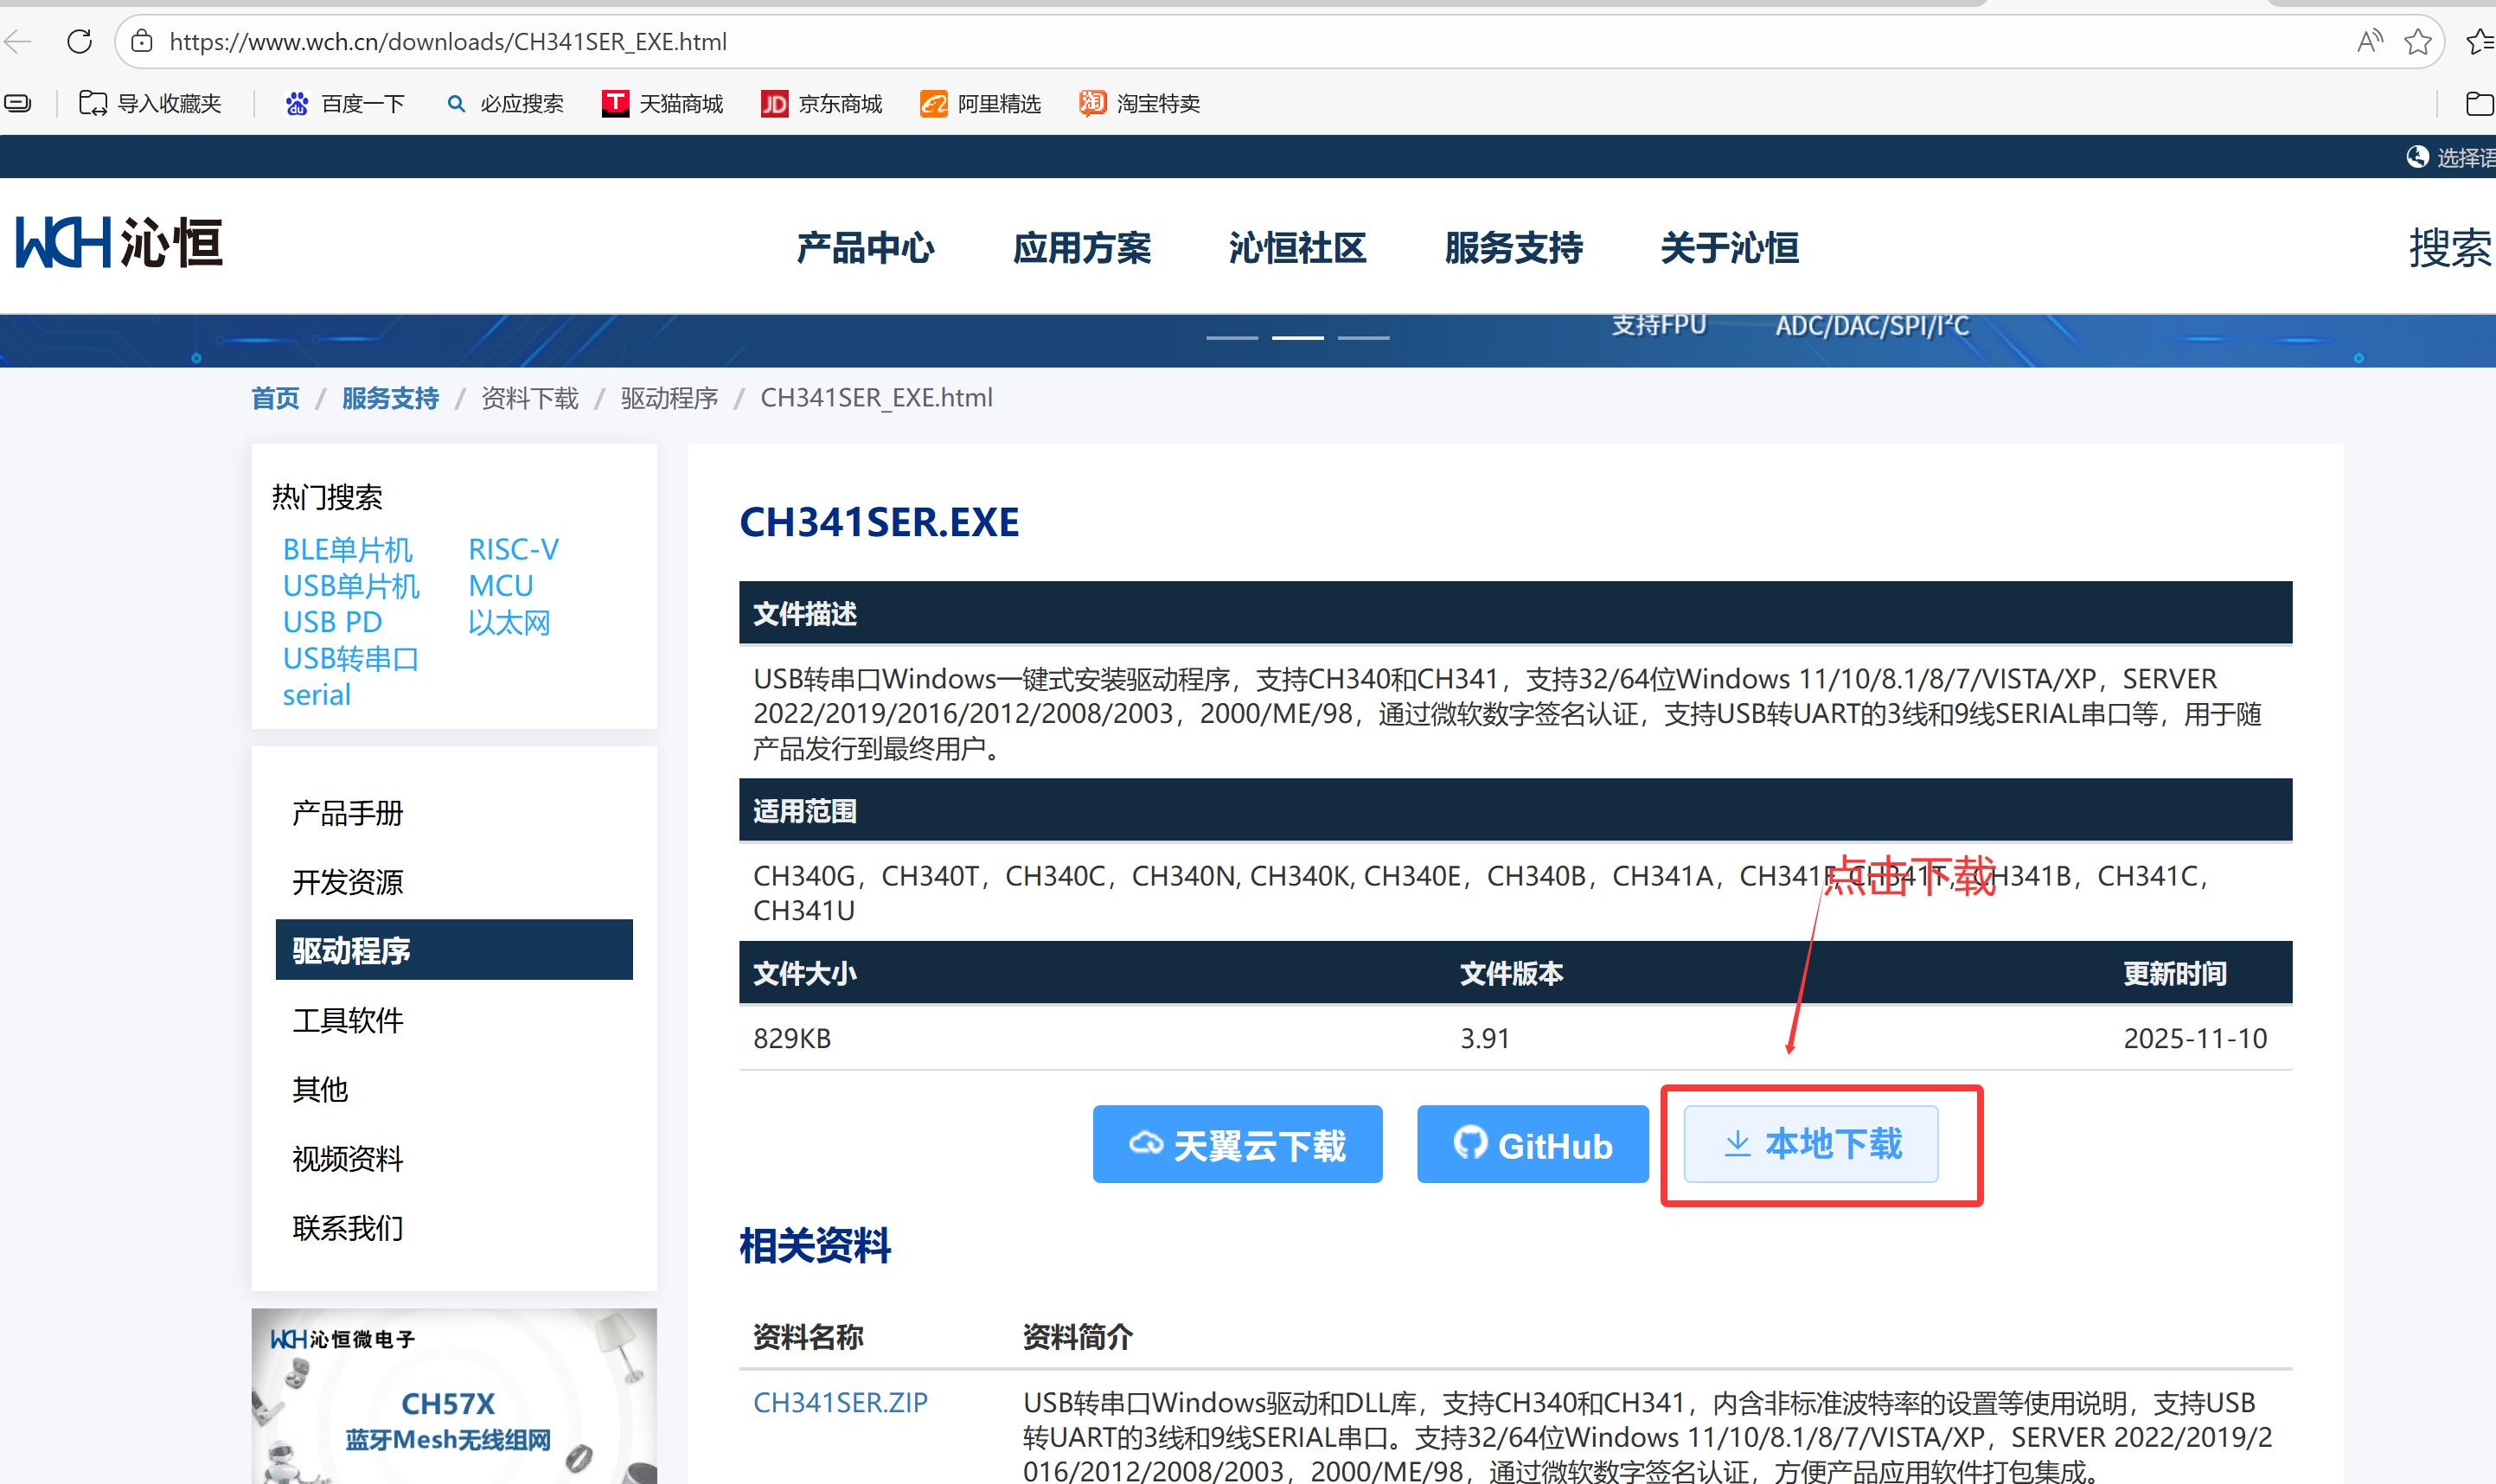Open CH341SER.ZIP related link
Viewport: 2496px width, 1484px height.
[x=840, y=1402]
